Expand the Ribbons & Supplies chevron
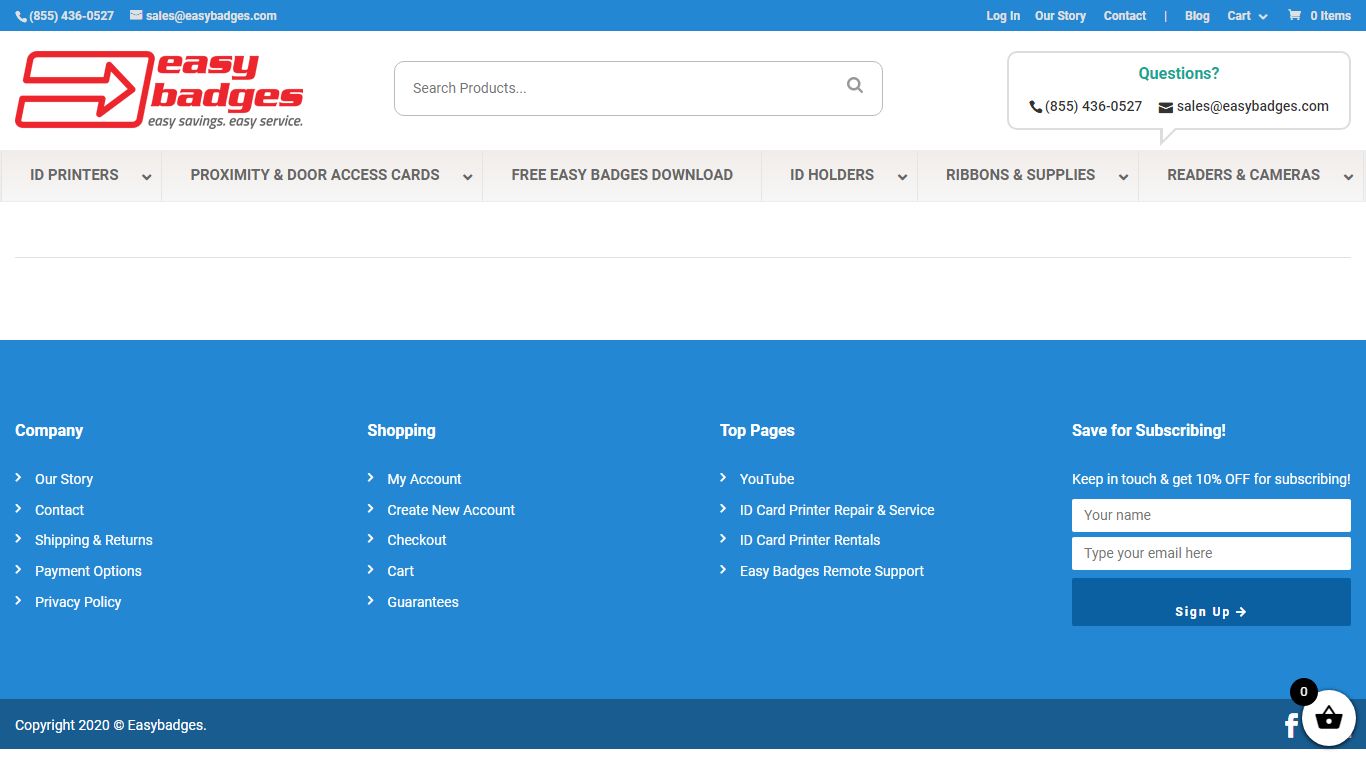The width and height of the screenshot is (1366, 768). [x=1123, y=177]
